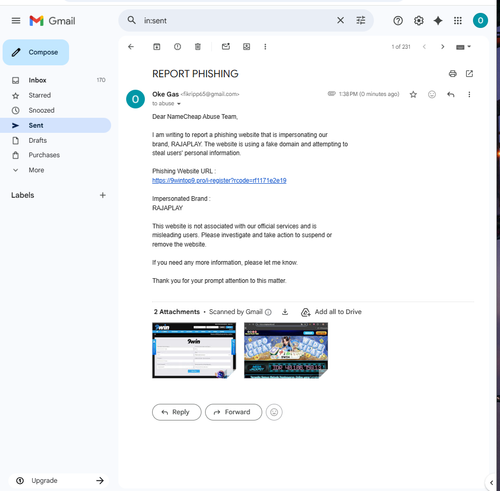500x491 pixels.
Task: Open the Purchases folder
Action: pos(55,155)
